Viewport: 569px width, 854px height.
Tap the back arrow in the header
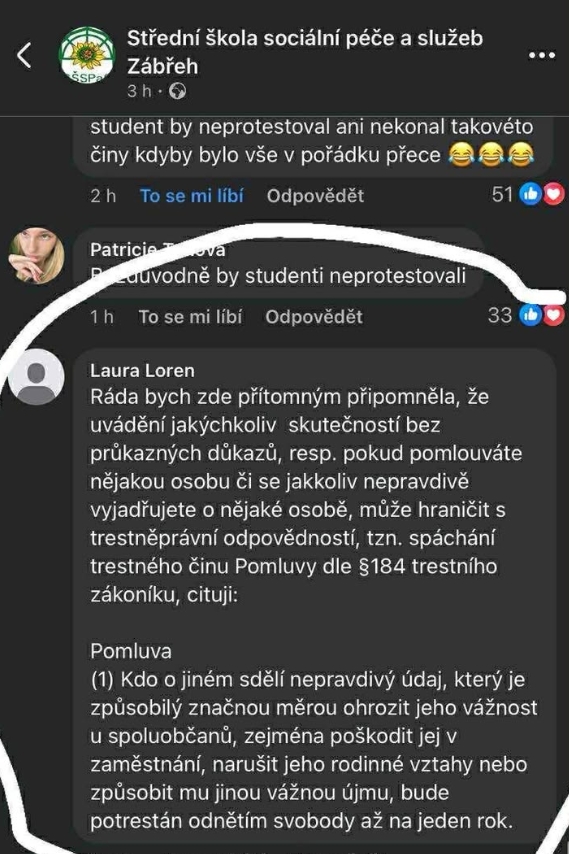[24, 55]
